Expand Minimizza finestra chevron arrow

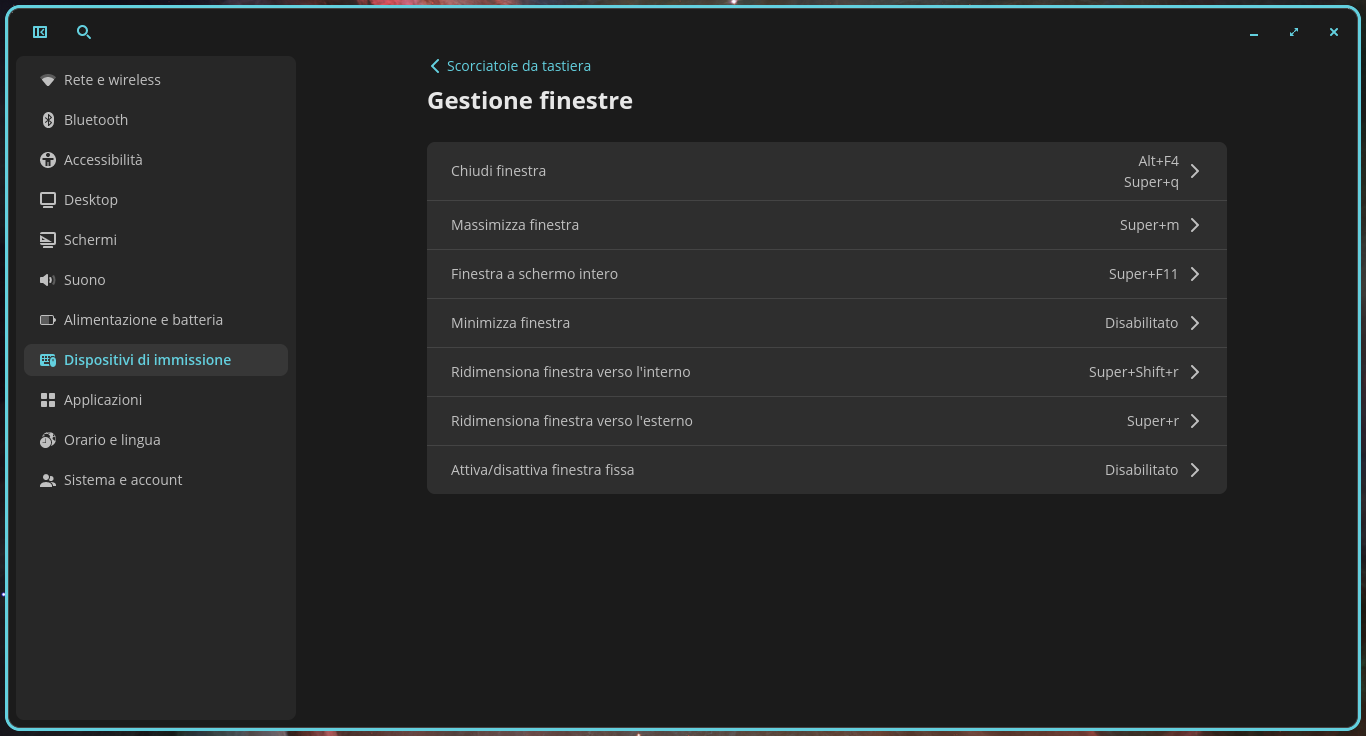[x=1195, y=323]
